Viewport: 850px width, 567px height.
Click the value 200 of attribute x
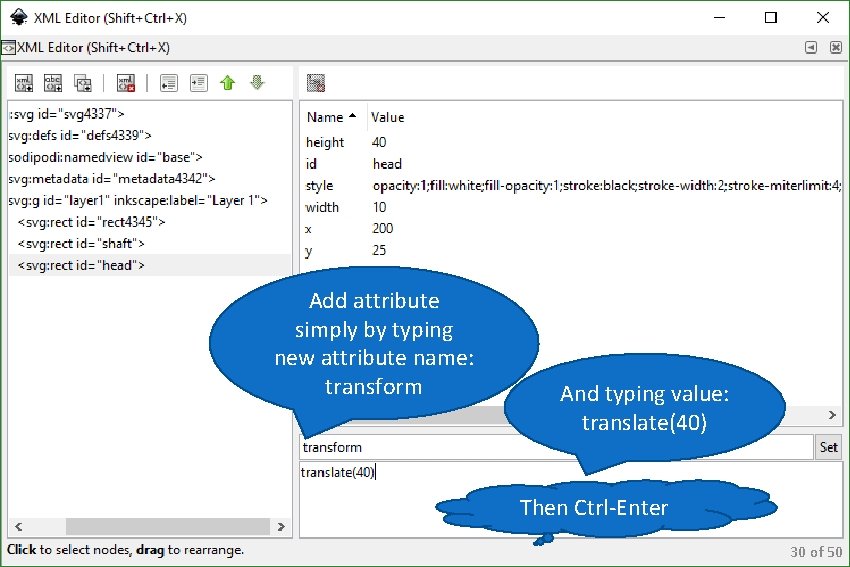(x=382, y=228)
